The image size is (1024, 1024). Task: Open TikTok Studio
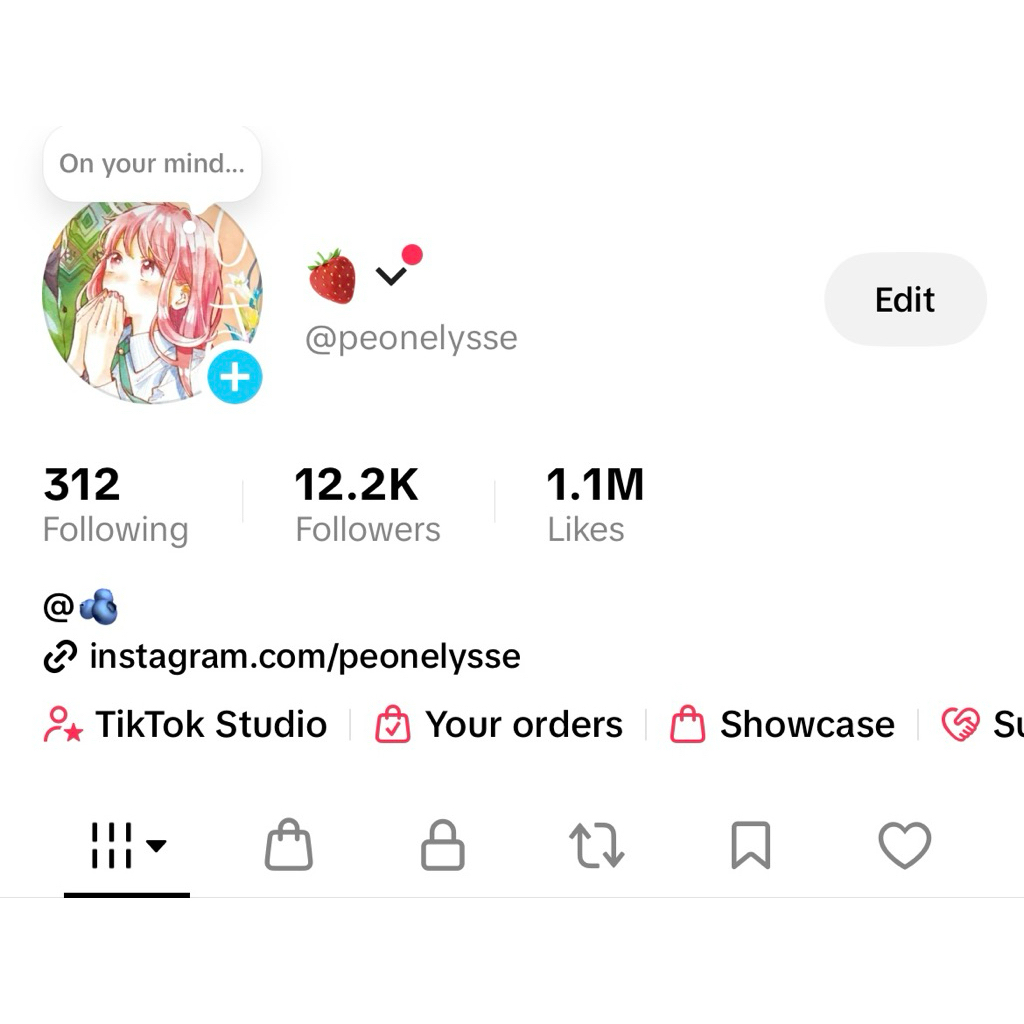point(186,724)
